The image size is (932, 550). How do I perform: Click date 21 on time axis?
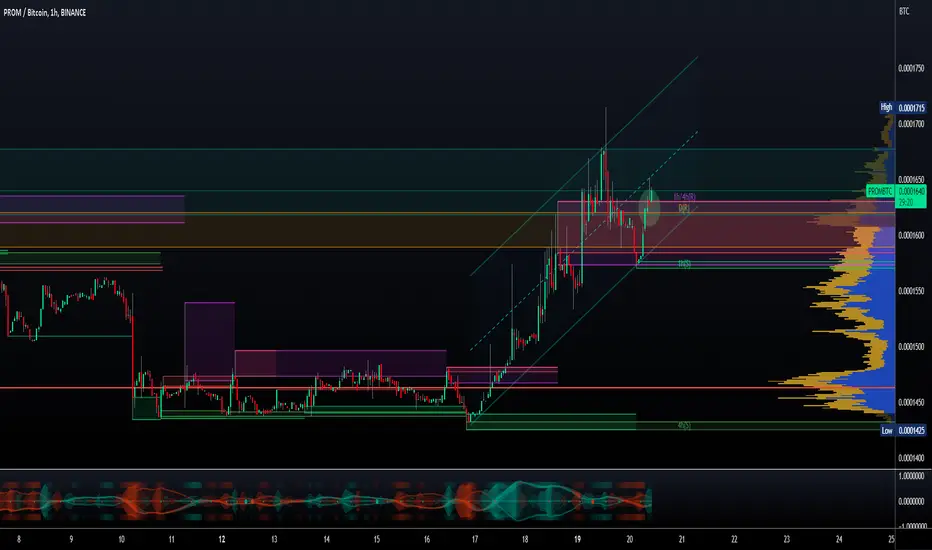coord(682,540)
